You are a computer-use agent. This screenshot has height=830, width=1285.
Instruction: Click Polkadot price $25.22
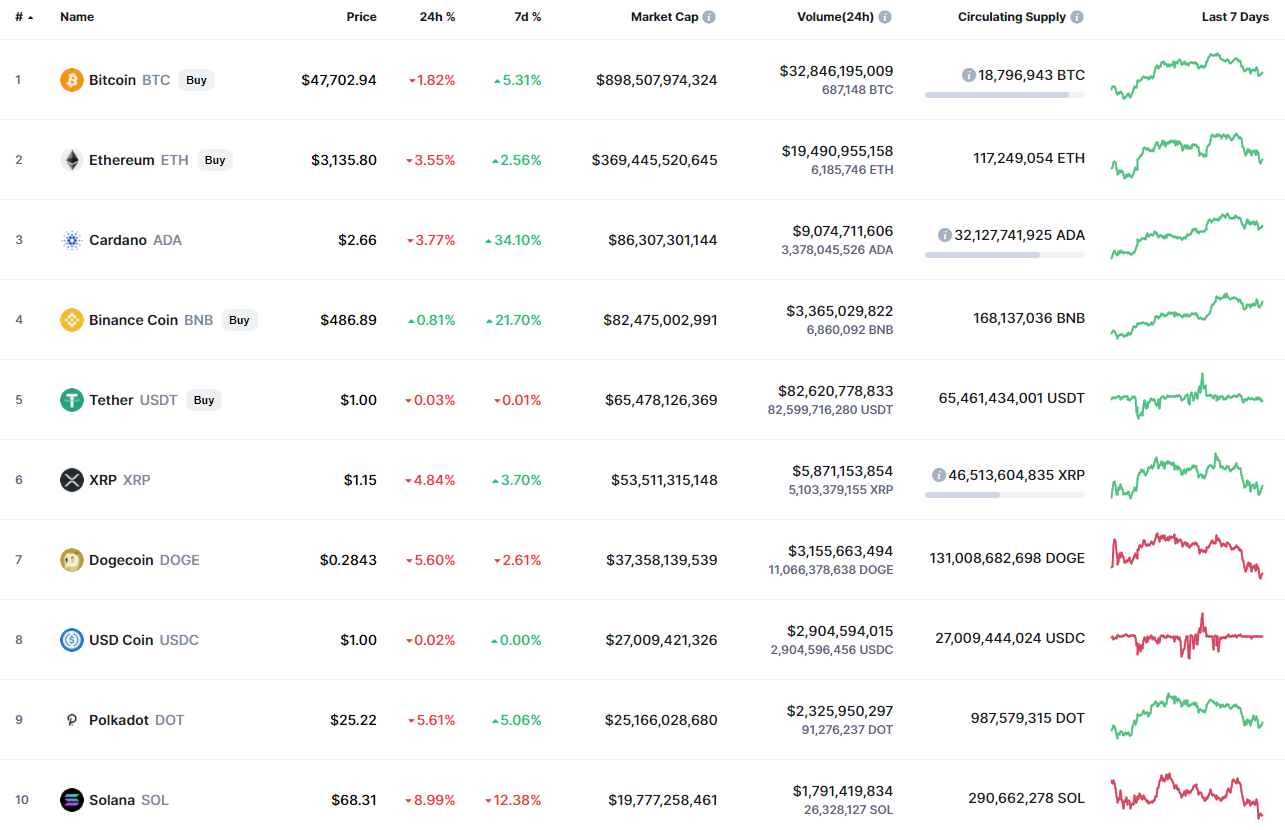(x=354, y=720)
